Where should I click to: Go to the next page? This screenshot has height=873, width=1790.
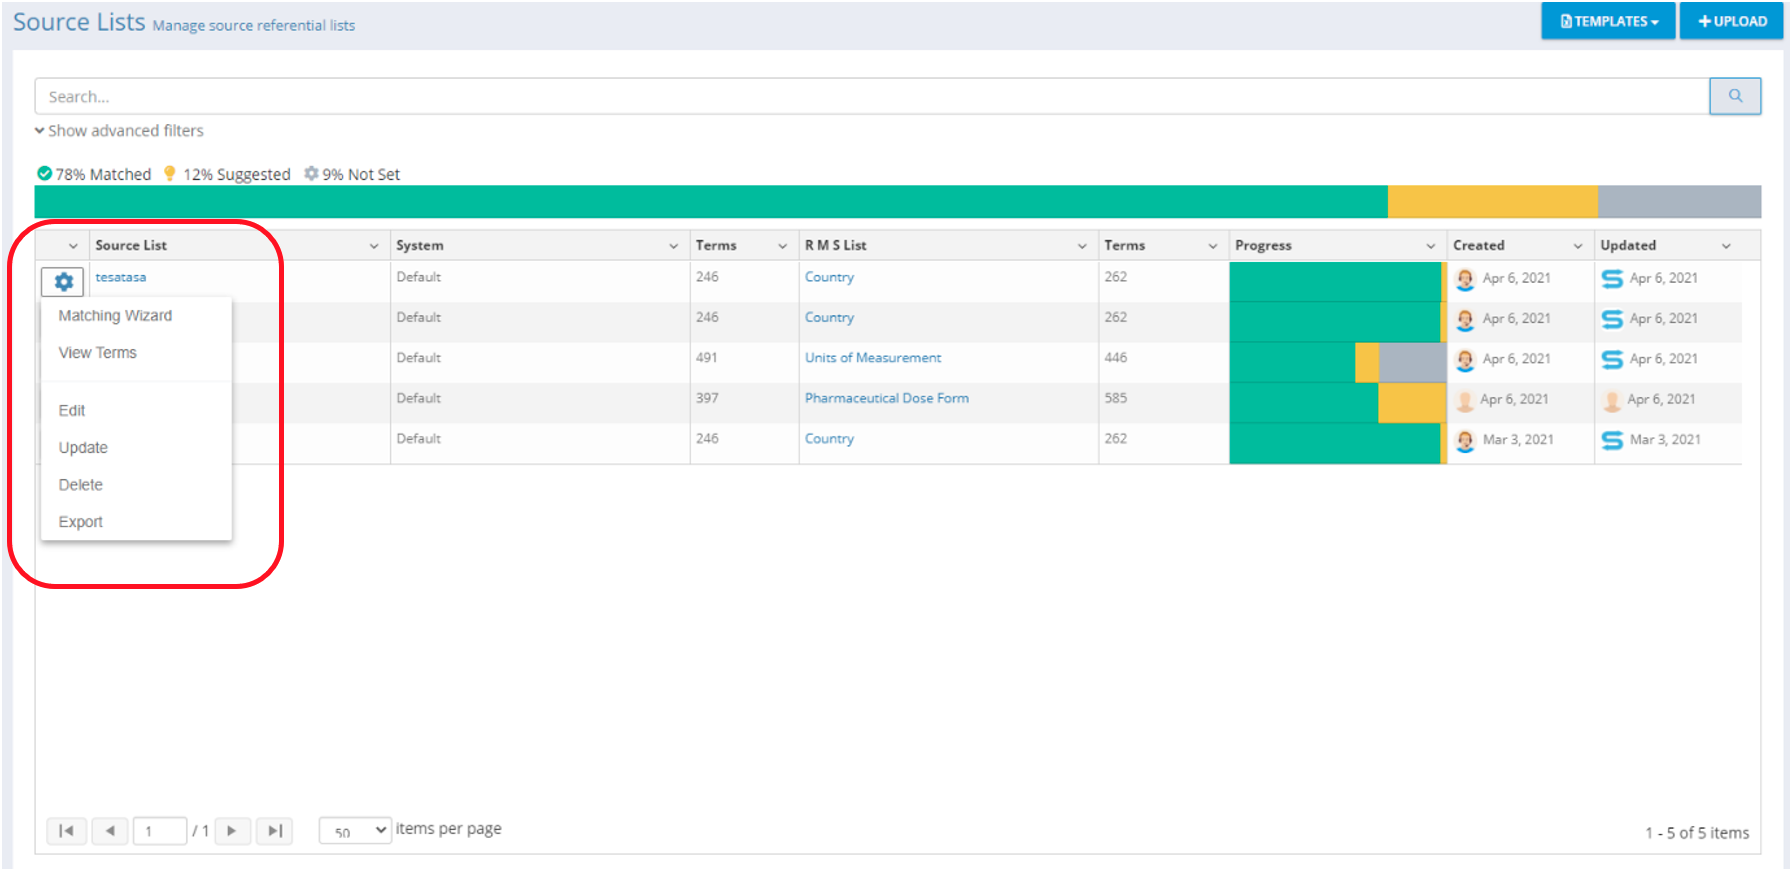coord(232,831)
